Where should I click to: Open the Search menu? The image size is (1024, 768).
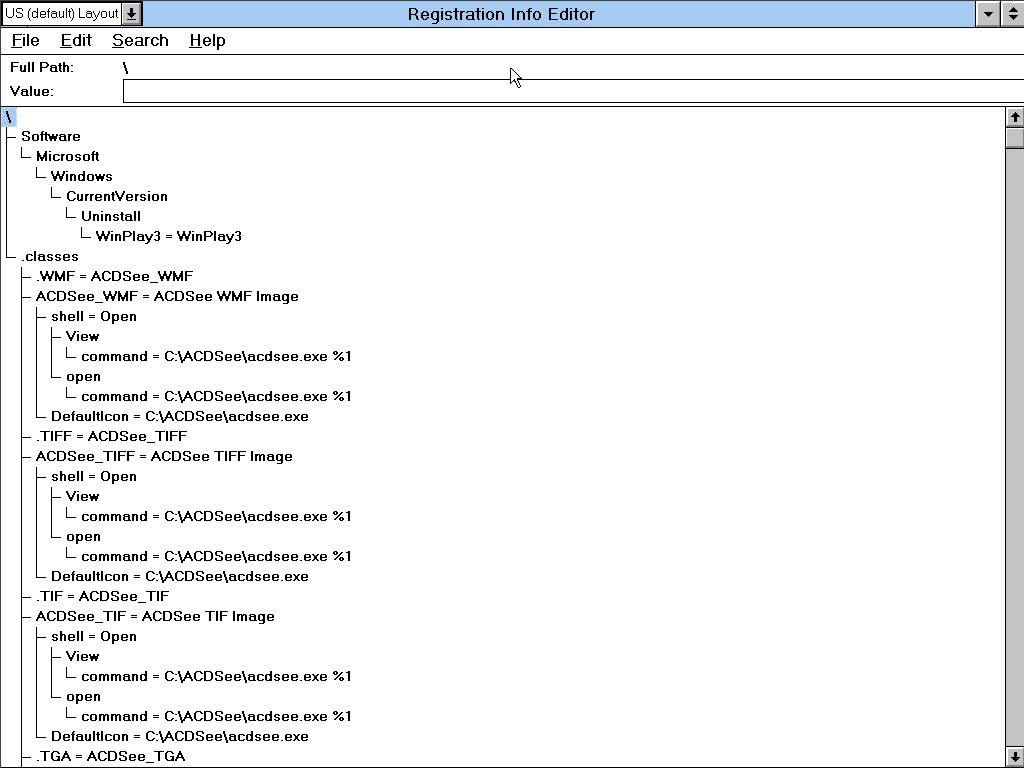(x=140, y=40)
